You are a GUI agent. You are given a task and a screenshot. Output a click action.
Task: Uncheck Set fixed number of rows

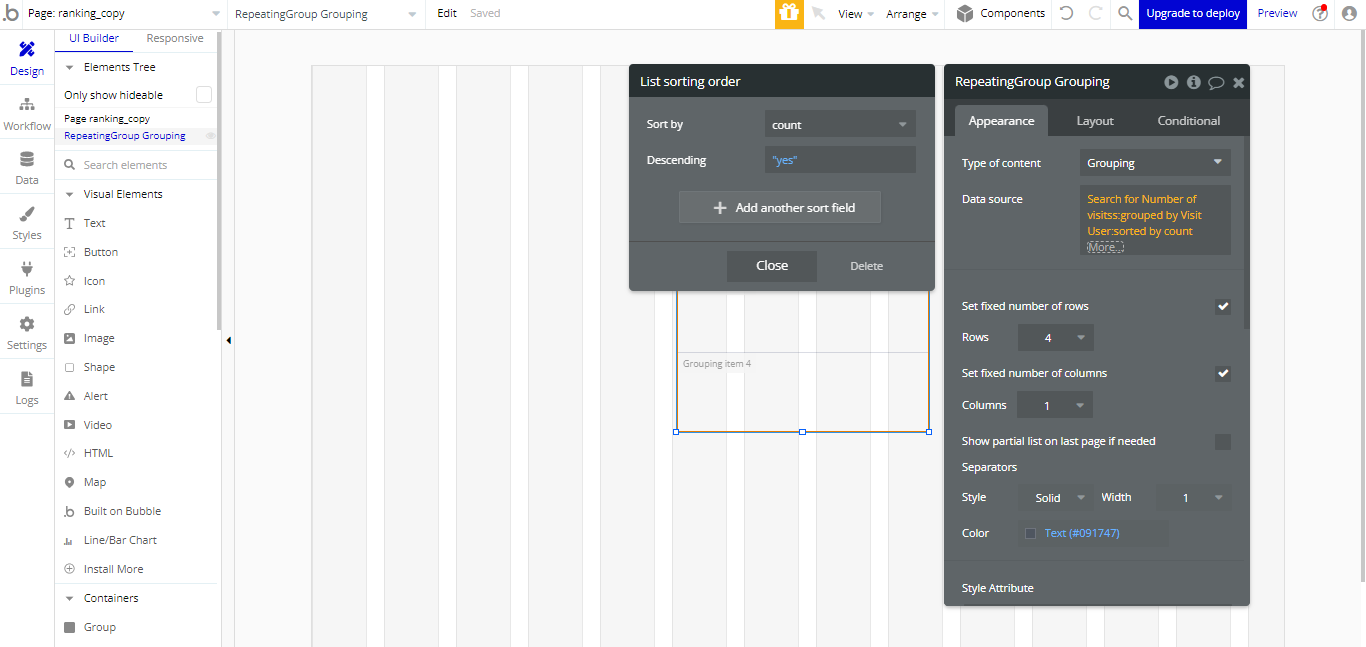coord(1223,307)
